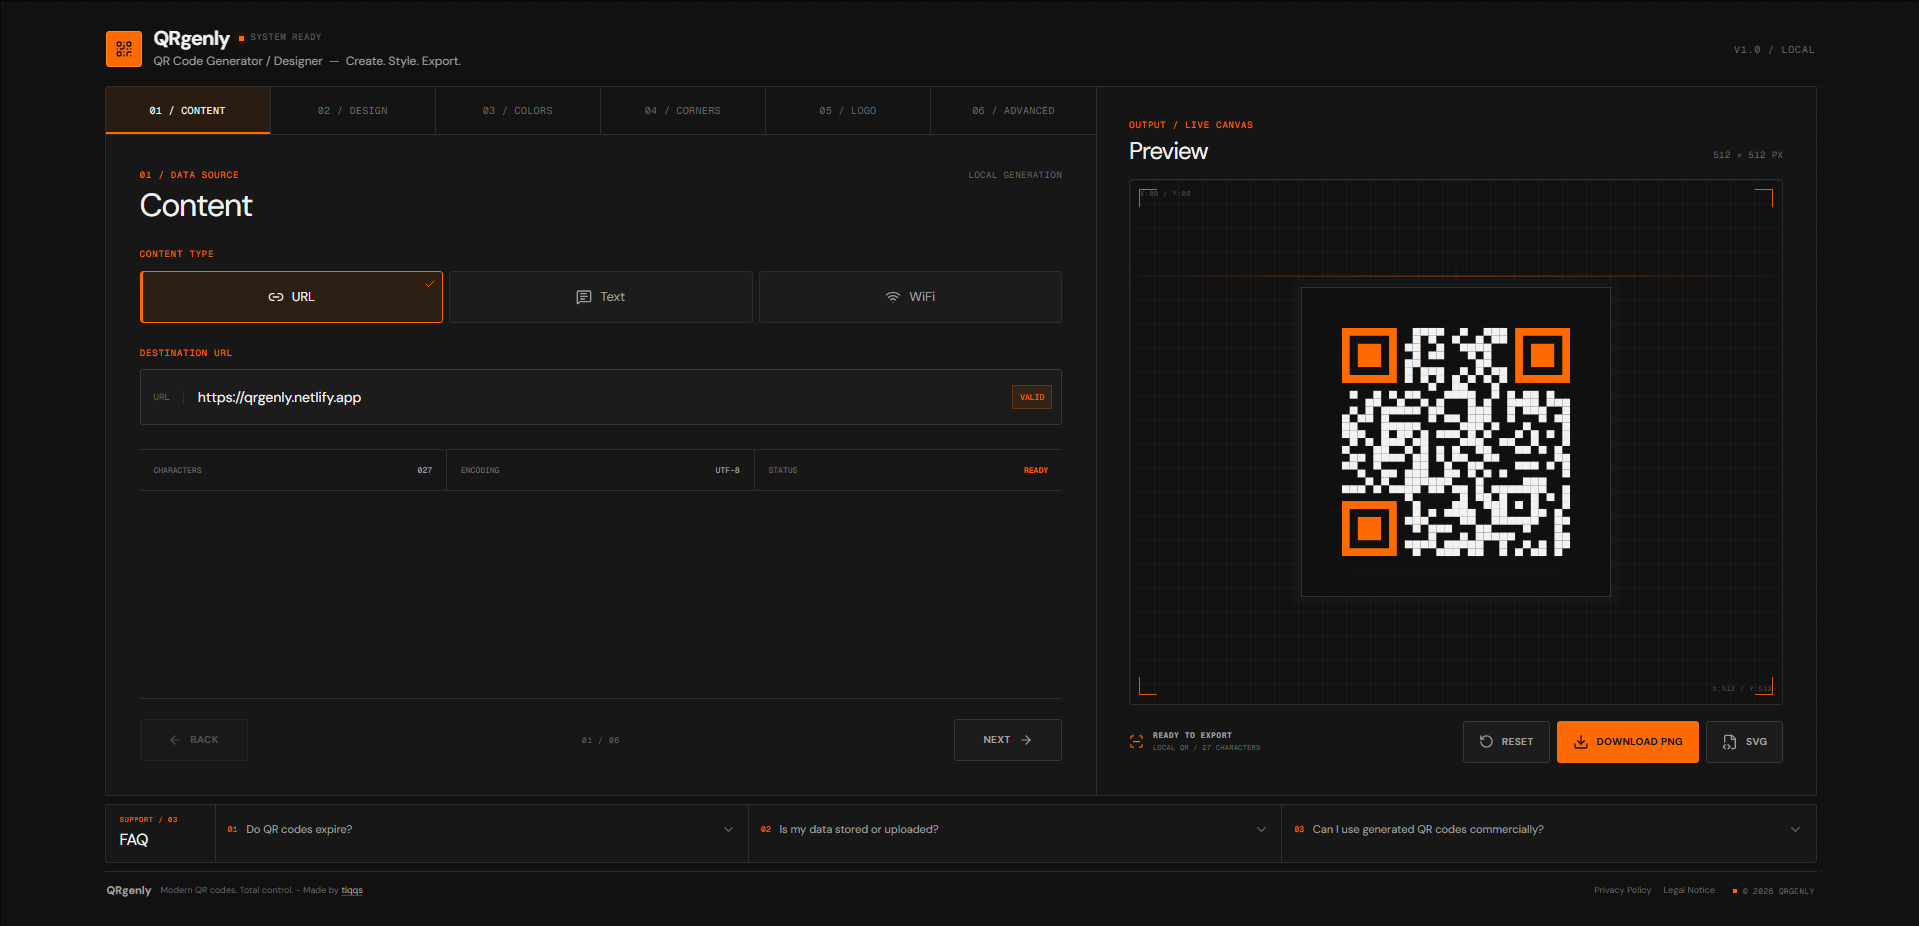This screenshot has width=1919, height=926.
Task: Click the reset circular arrow icon
Action: (x=1486, y=742)
